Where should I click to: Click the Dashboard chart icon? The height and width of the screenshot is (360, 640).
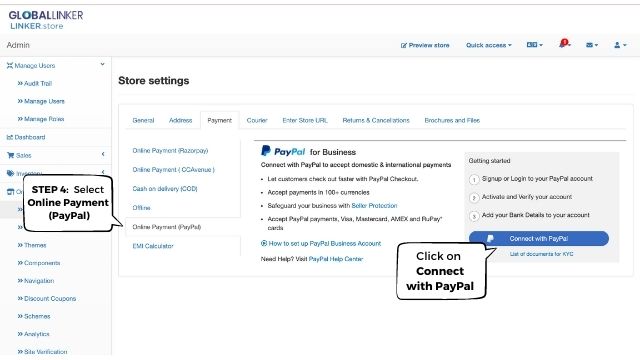point(10,137)
